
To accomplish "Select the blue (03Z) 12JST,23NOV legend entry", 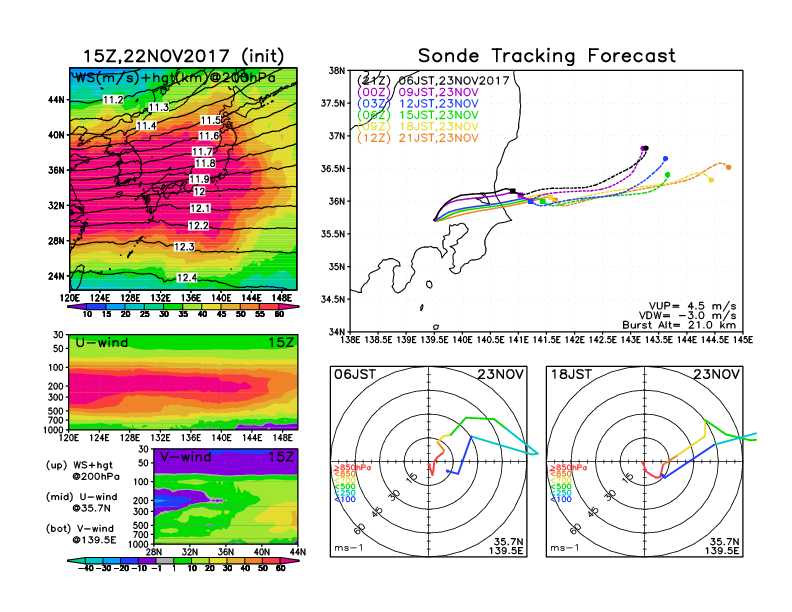I will (418, 104).
